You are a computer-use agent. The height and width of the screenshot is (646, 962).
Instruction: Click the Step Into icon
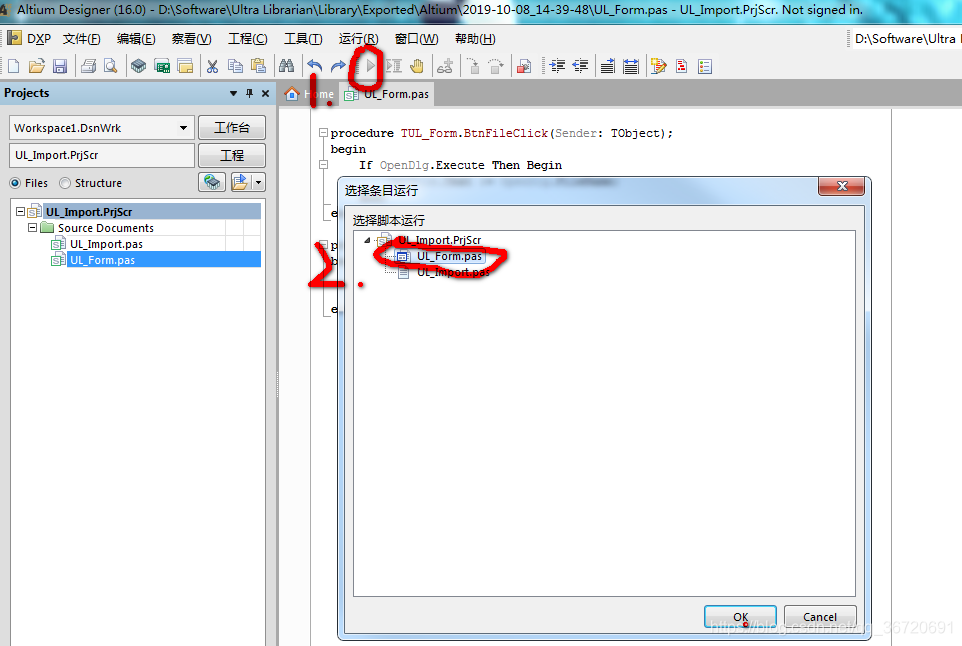473,66
